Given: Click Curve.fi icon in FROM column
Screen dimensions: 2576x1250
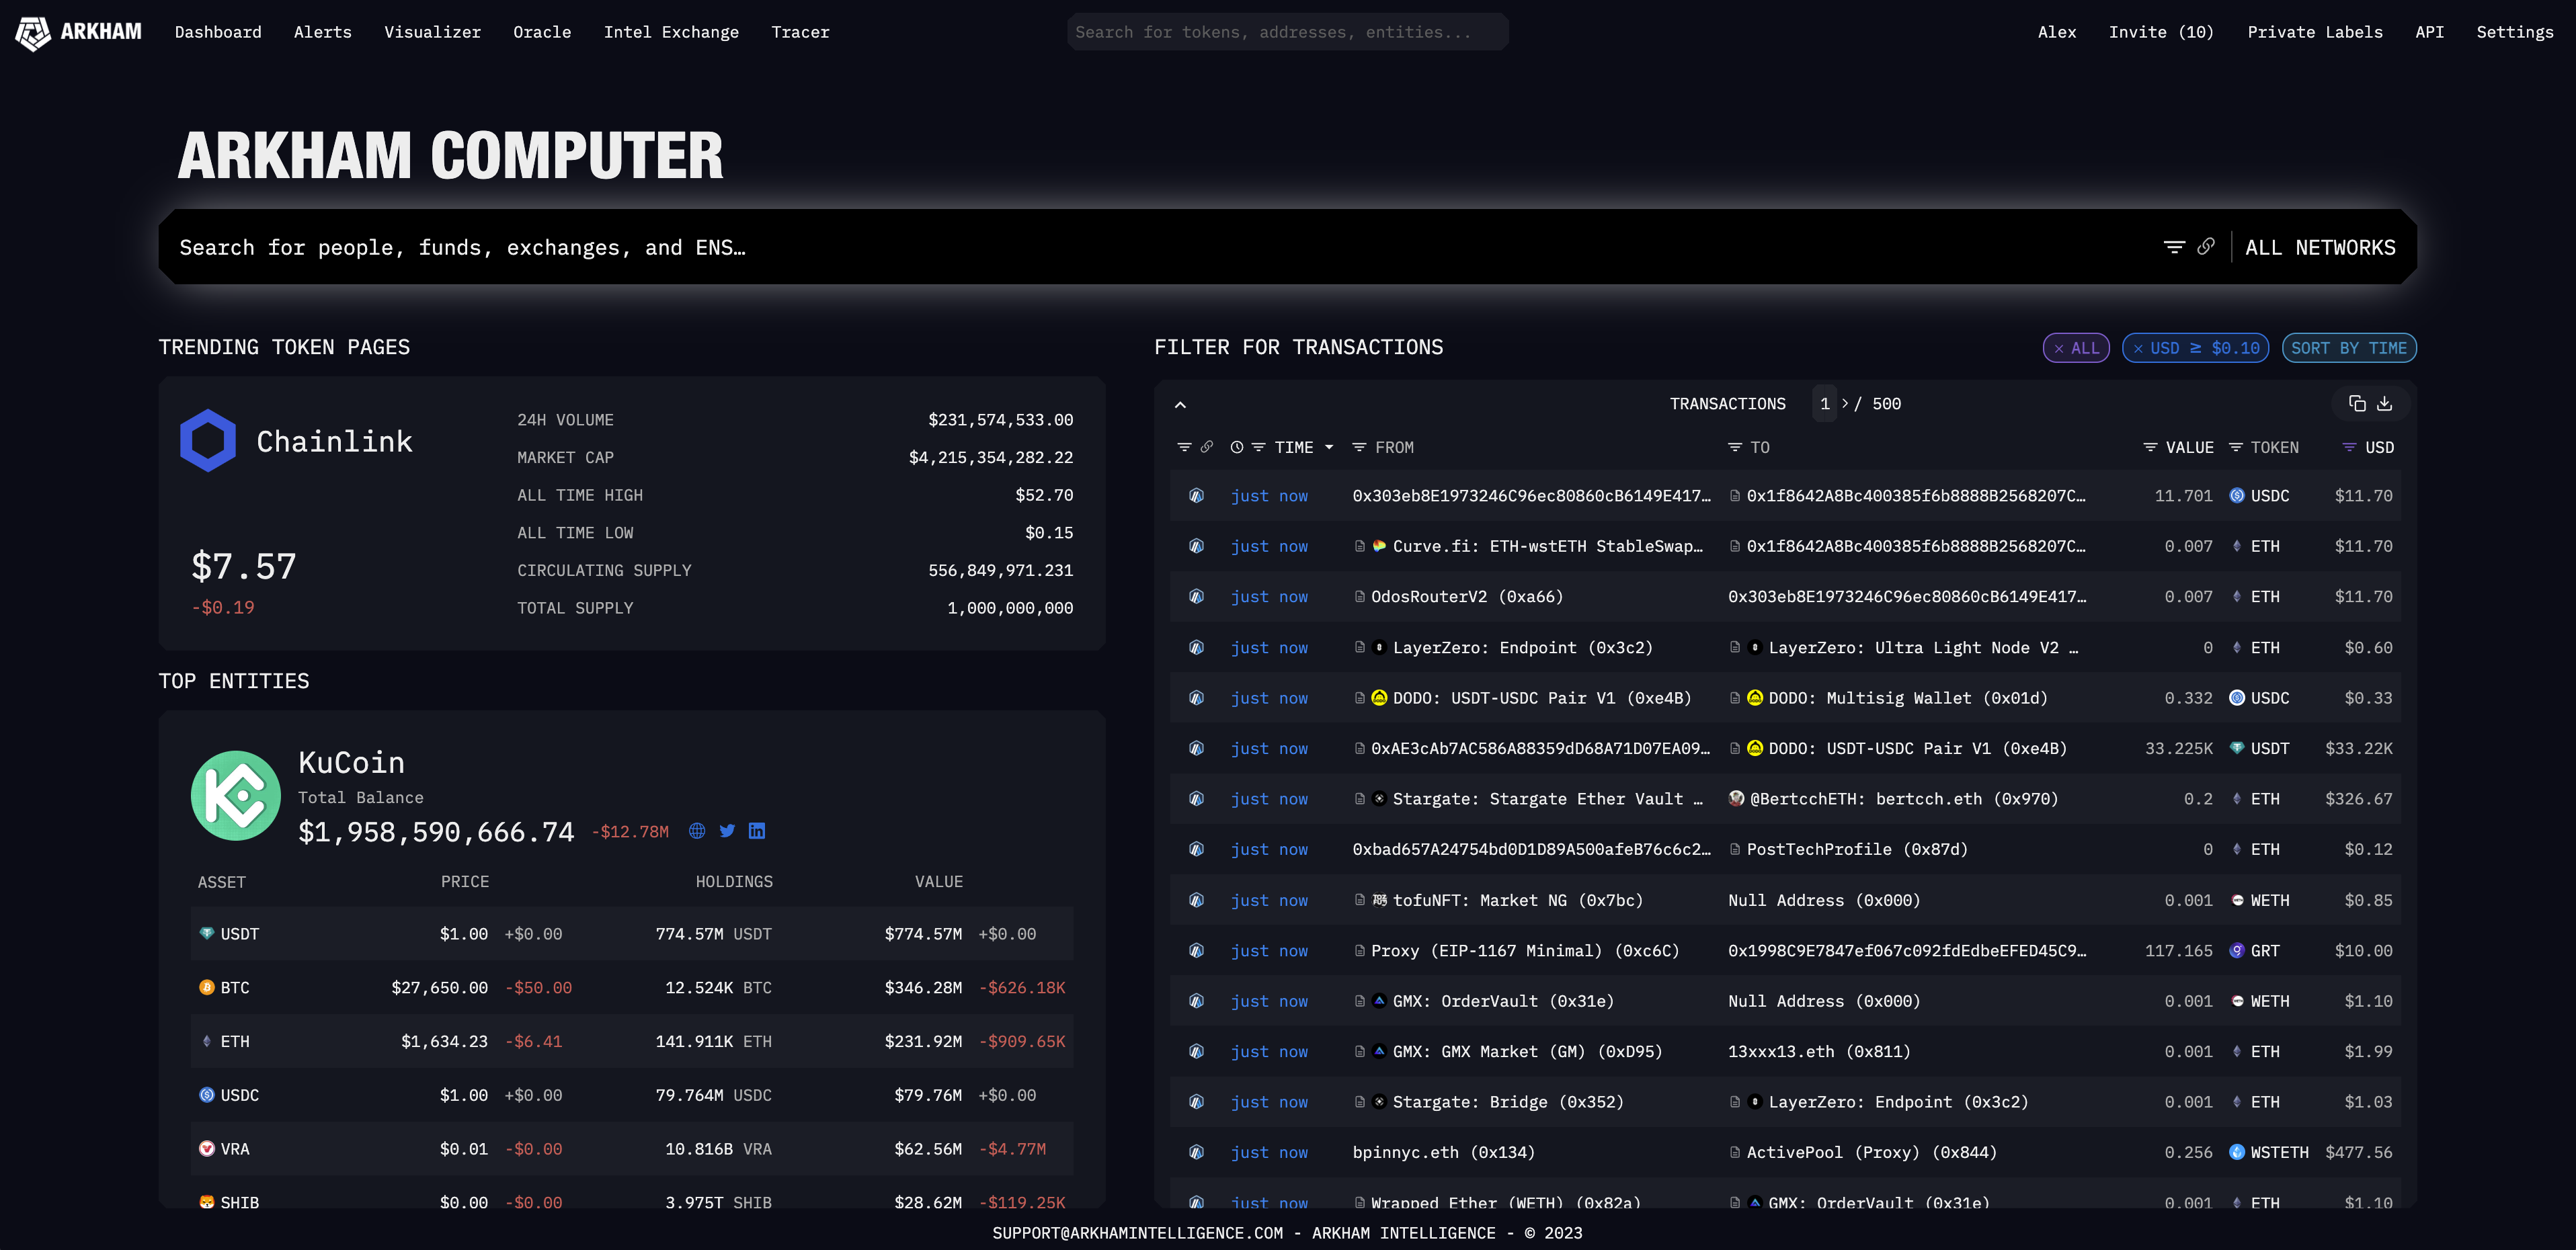Looking at the screenshot, I should click(x=1380, y=546).
